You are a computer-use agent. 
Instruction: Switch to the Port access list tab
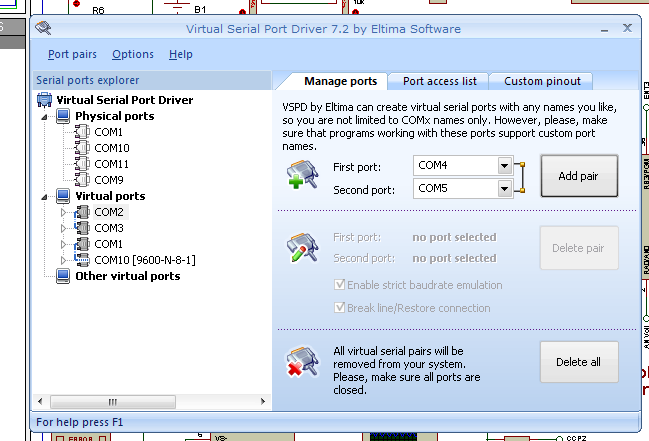[439, 81]
